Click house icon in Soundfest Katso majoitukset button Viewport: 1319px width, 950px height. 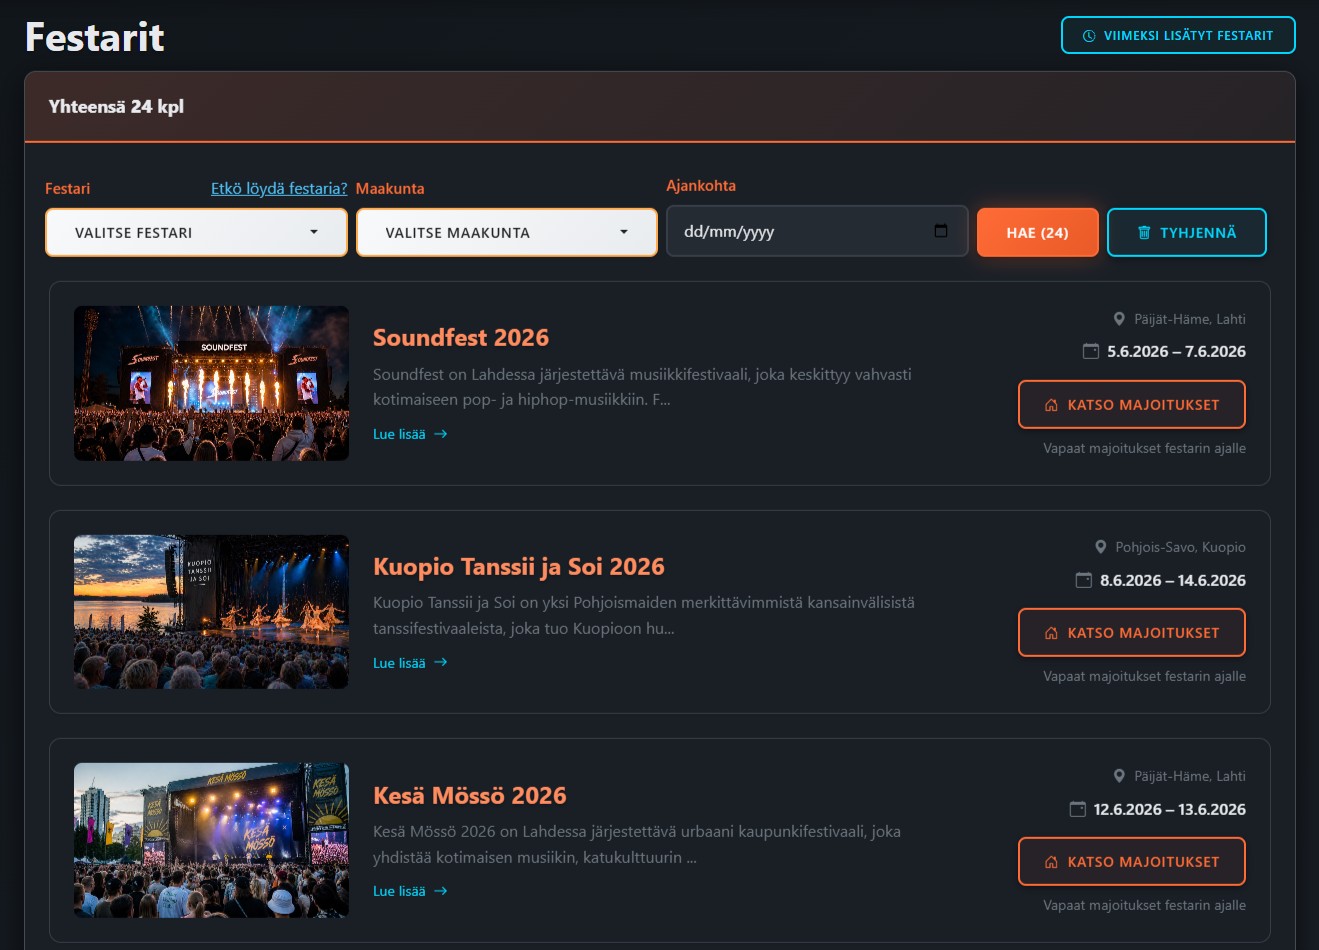[x=1051, y=405]
